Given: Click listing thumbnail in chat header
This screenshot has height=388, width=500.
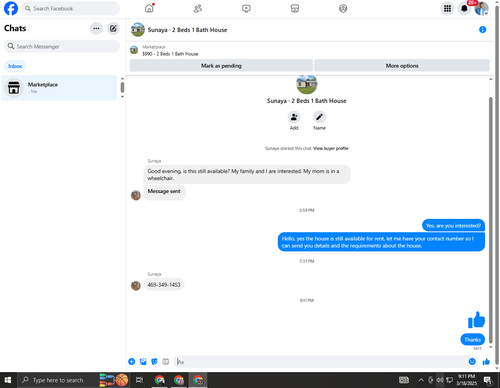Looking at the screenshot, I should pyautogui.click(x=138, y=30).
